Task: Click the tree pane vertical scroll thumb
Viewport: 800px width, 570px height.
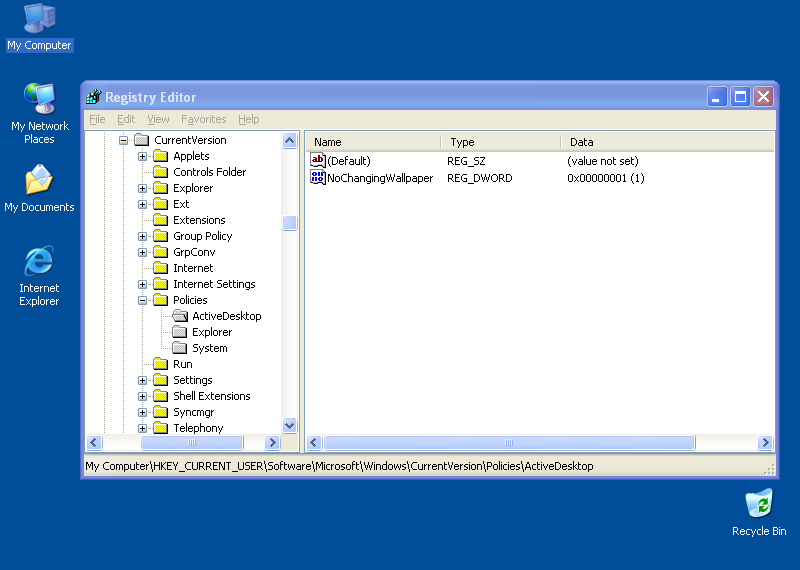Action: pos(289,223)
